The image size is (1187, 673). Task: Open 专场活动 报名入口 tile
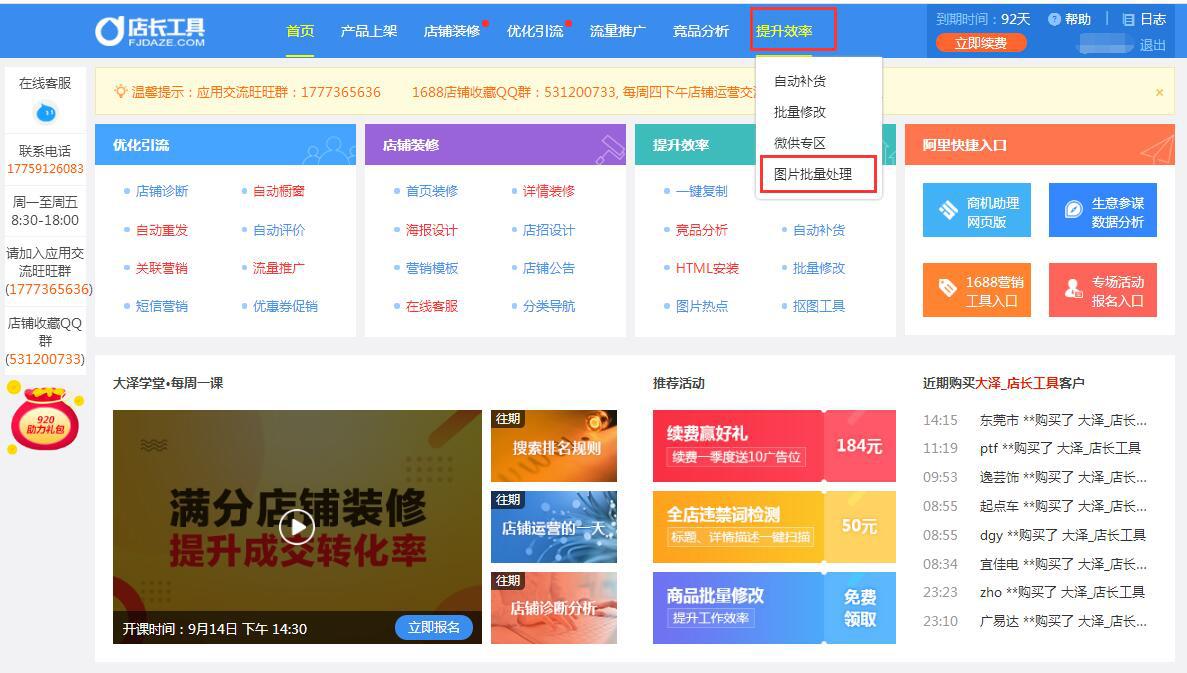pyautogui.click(x=1102, y=290)
